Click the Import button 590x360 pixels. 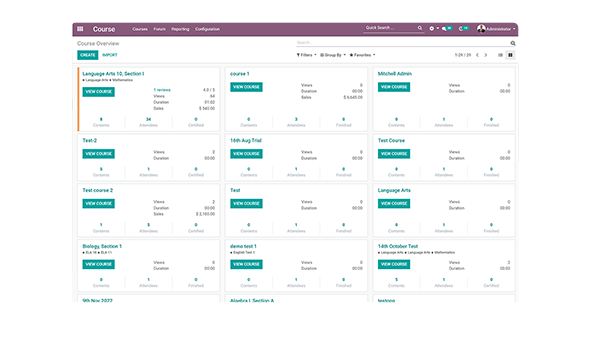(x=109, y=55)
